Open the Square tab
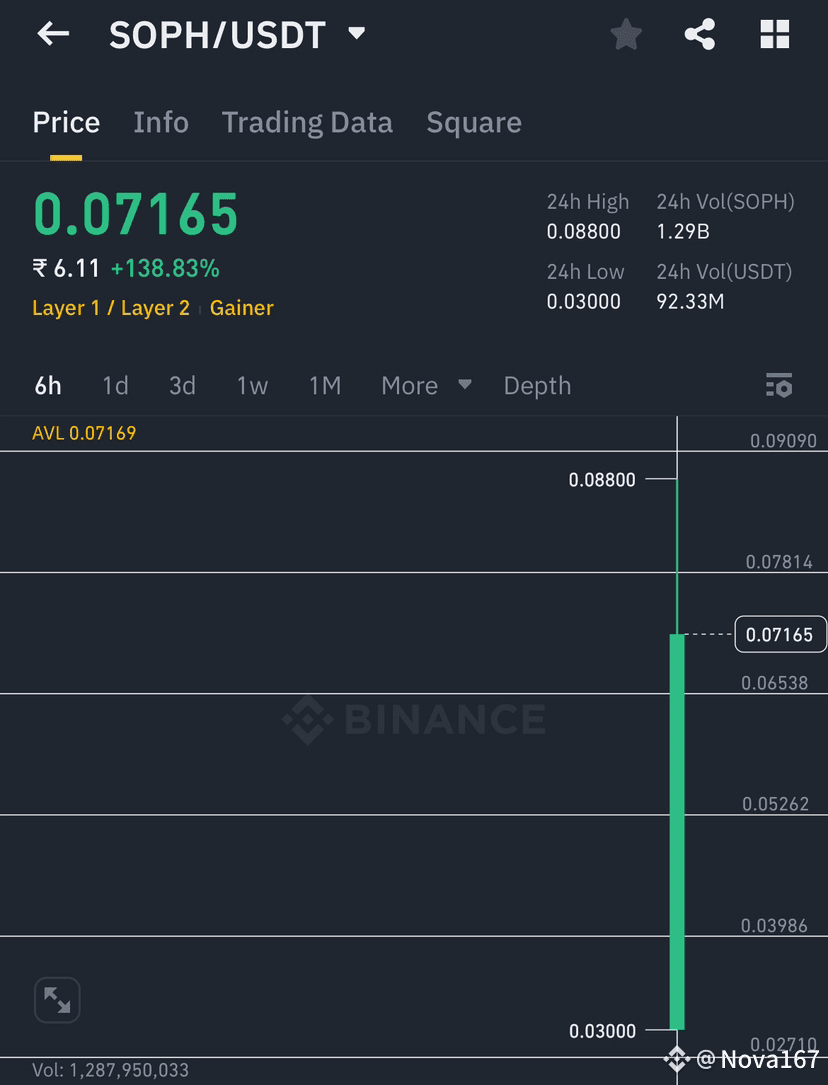This screenshot has height=1085, width=828. (x=474, y=122)
